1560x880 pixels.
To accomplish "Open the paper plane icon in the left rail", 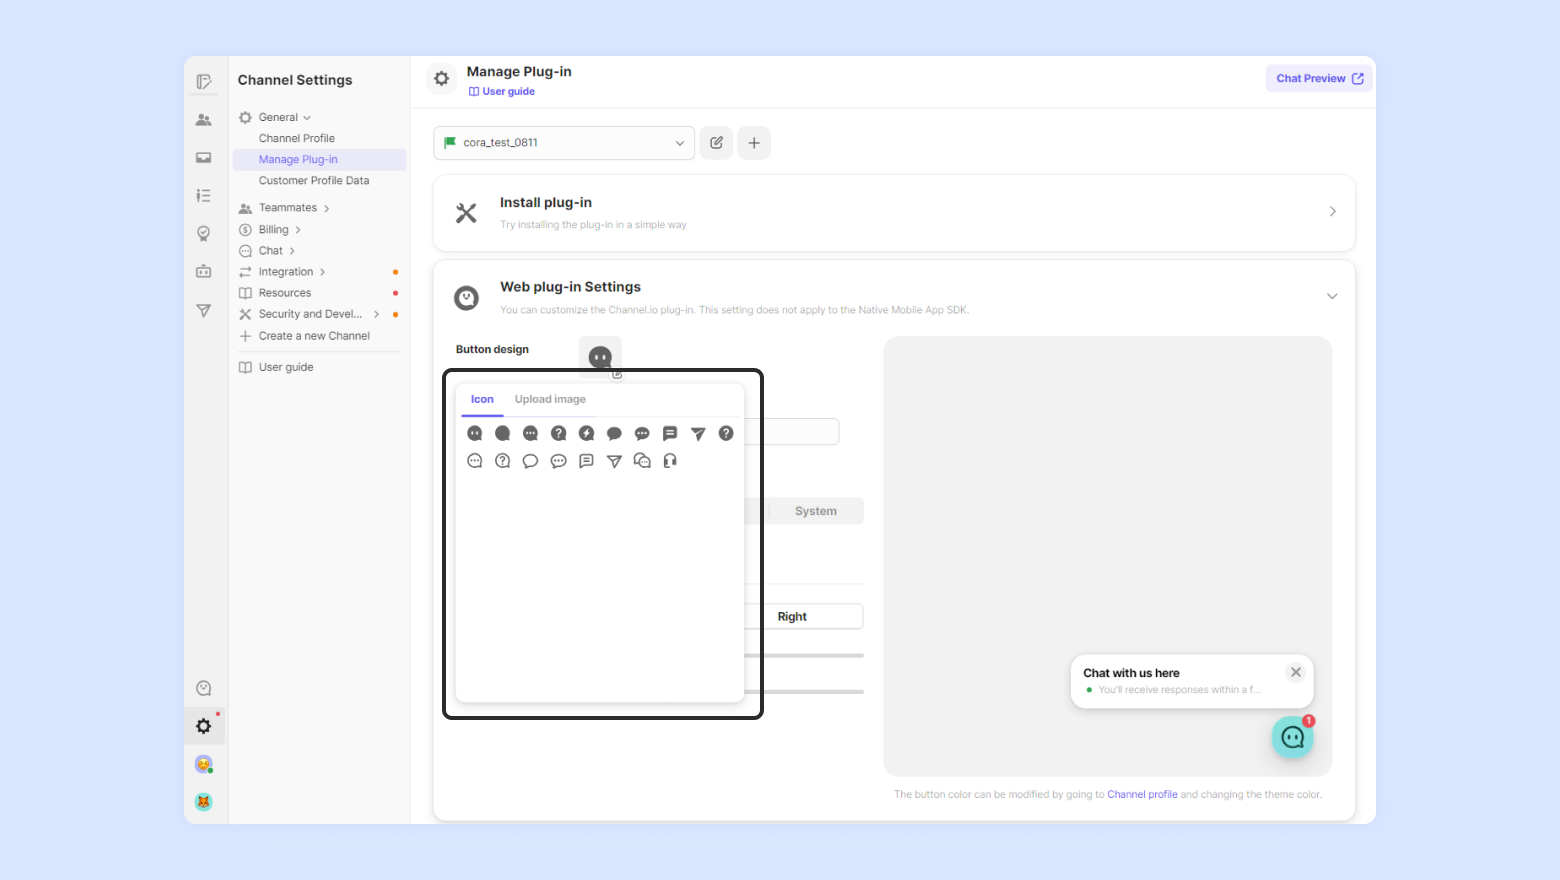I will [204, 311].
